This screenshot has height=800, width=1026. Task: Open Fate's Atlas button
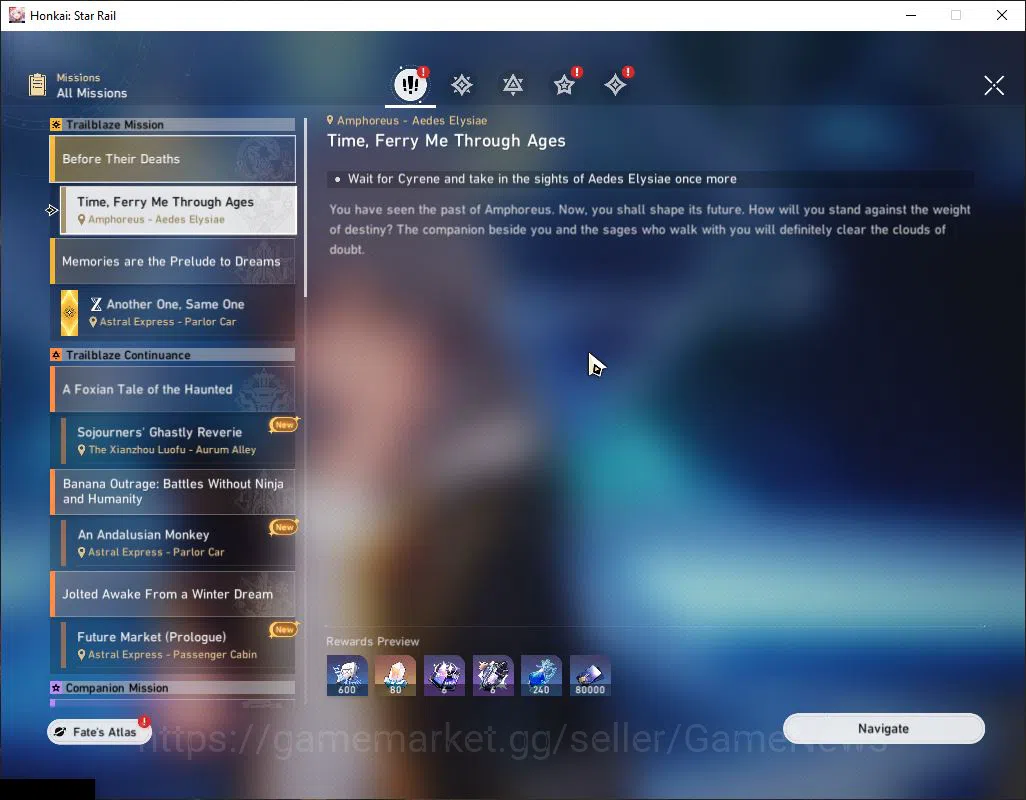[x=99, y=732]
